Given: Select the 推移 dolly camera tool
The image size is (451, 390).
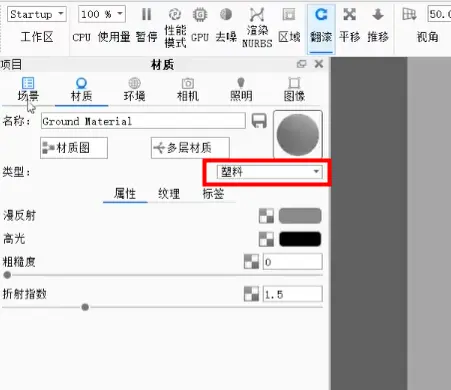Looking at the screenshot, I should pos(378,15).
